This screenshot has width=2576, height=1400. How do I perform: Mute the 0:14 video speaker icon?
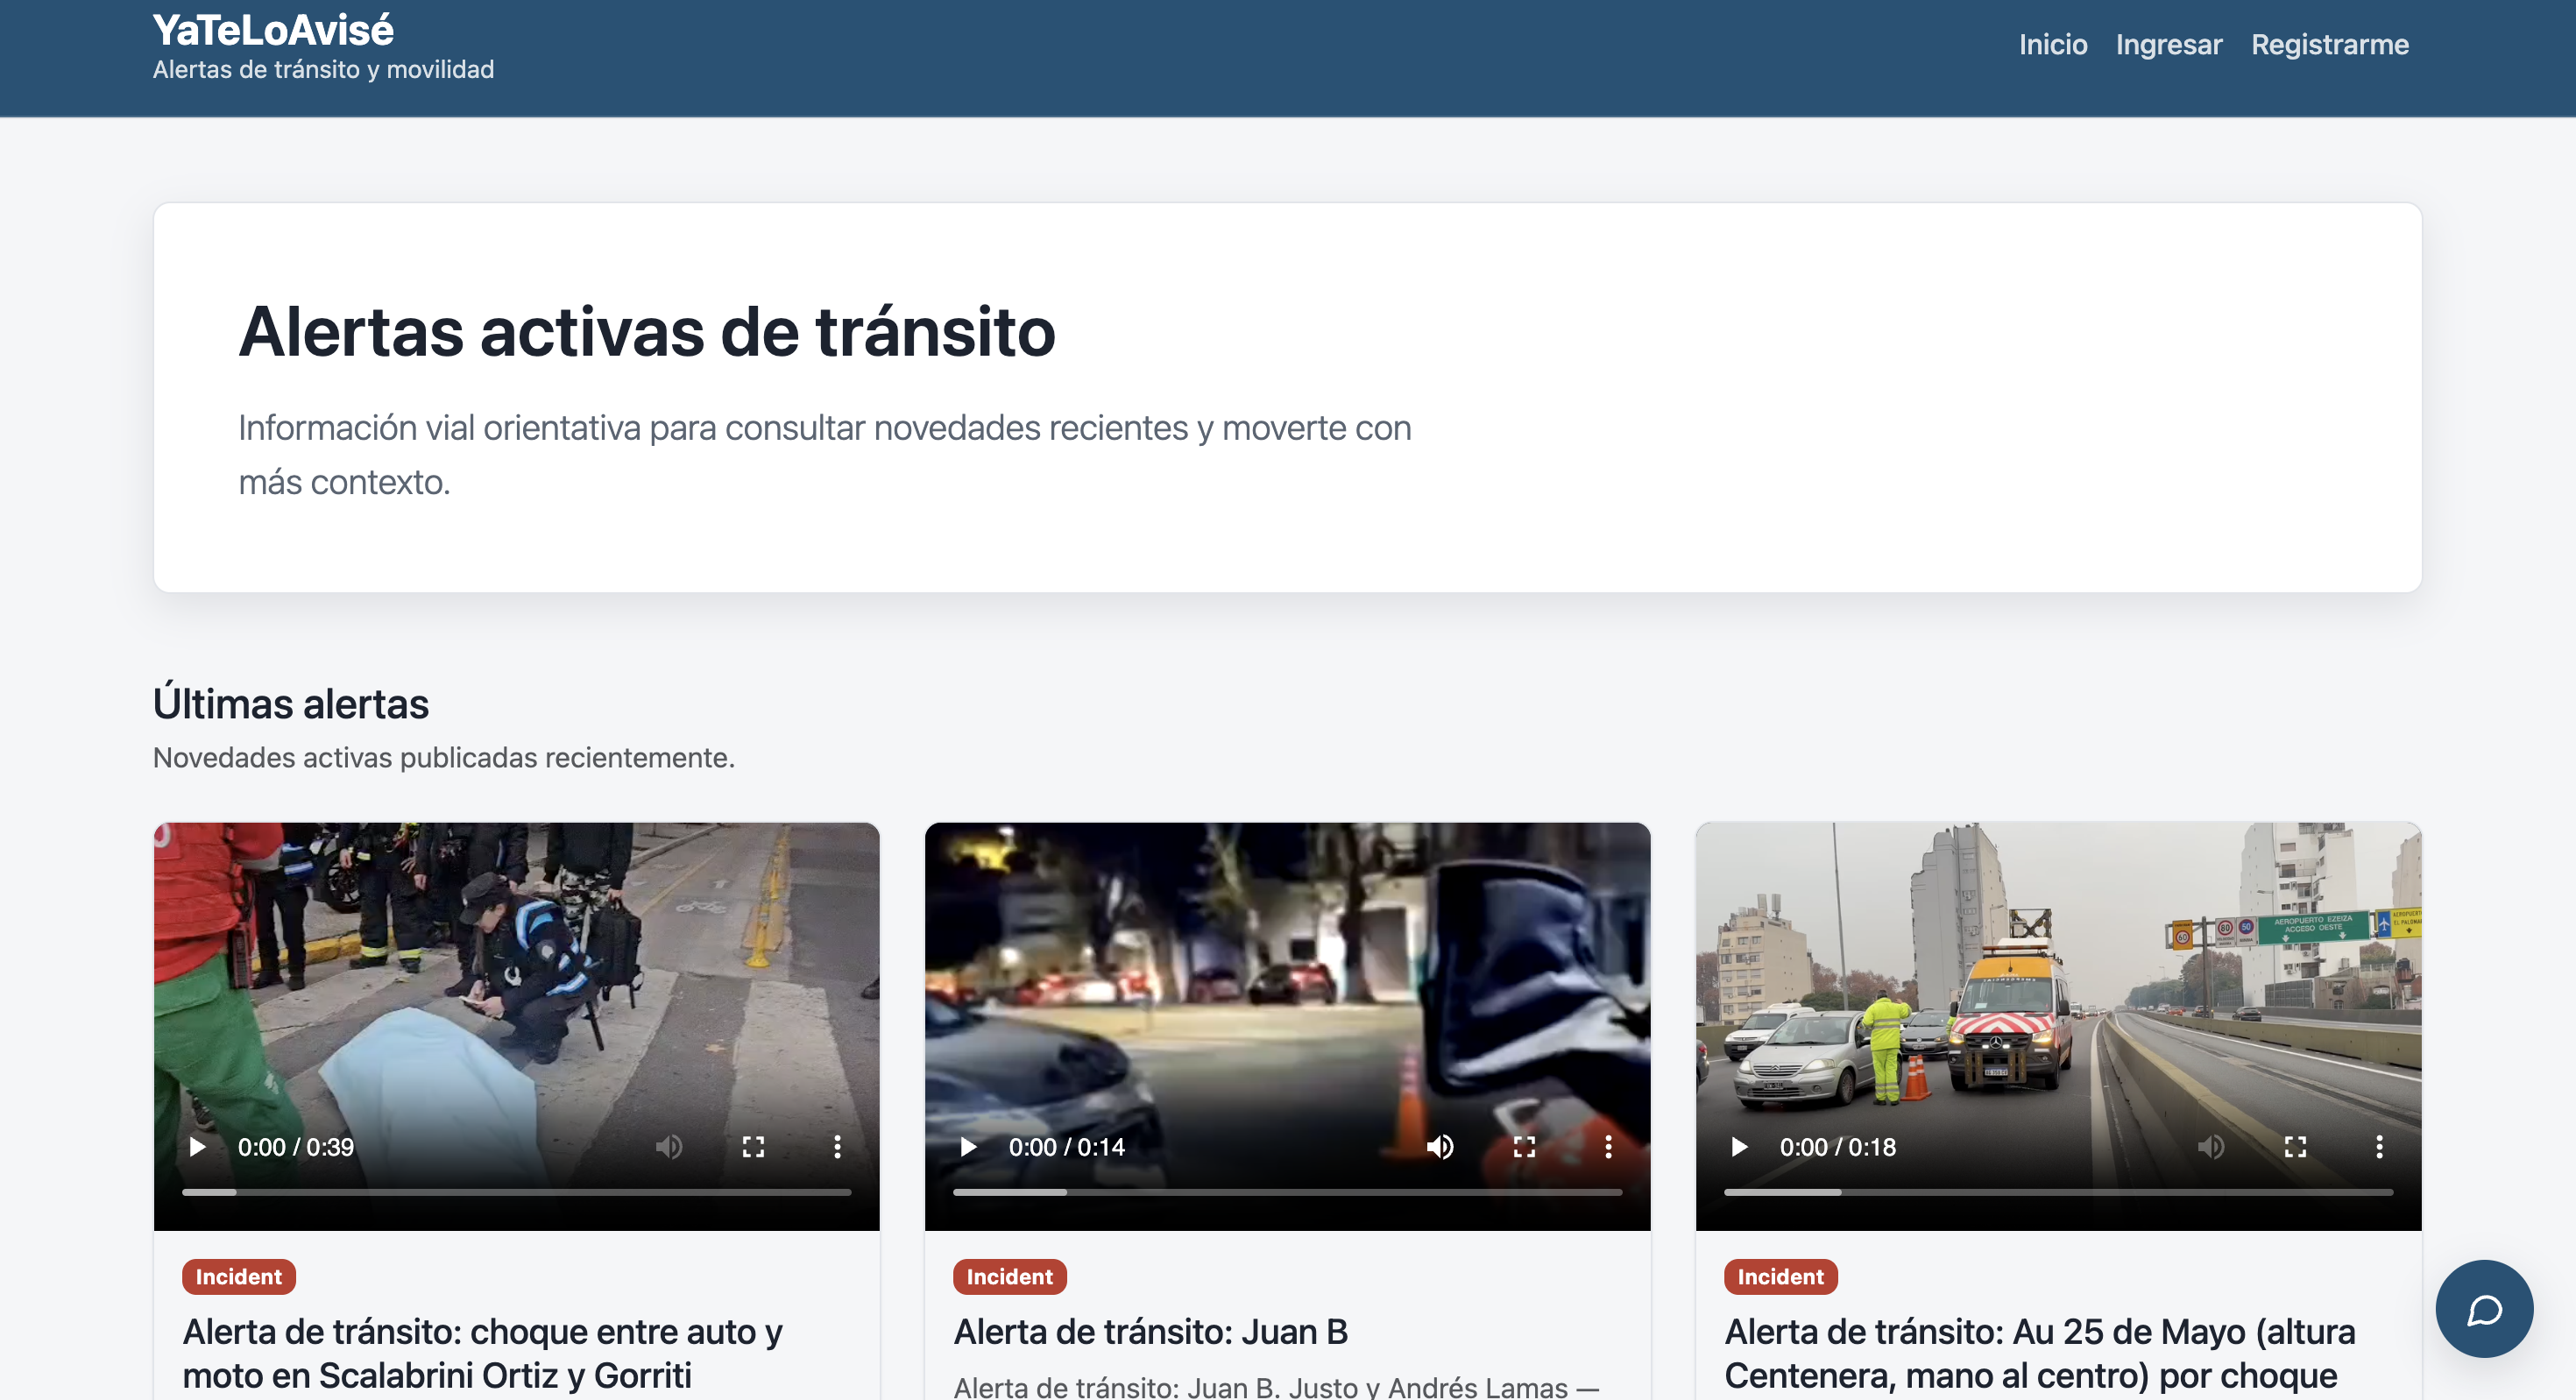coord(1440,1147)
